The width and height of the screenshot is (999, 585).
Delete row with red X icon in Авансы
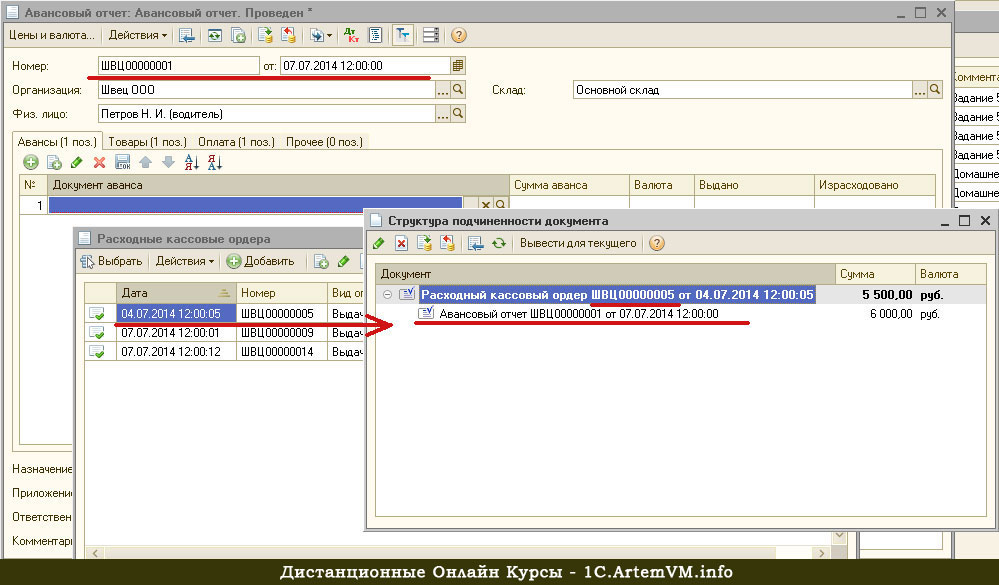99,162
